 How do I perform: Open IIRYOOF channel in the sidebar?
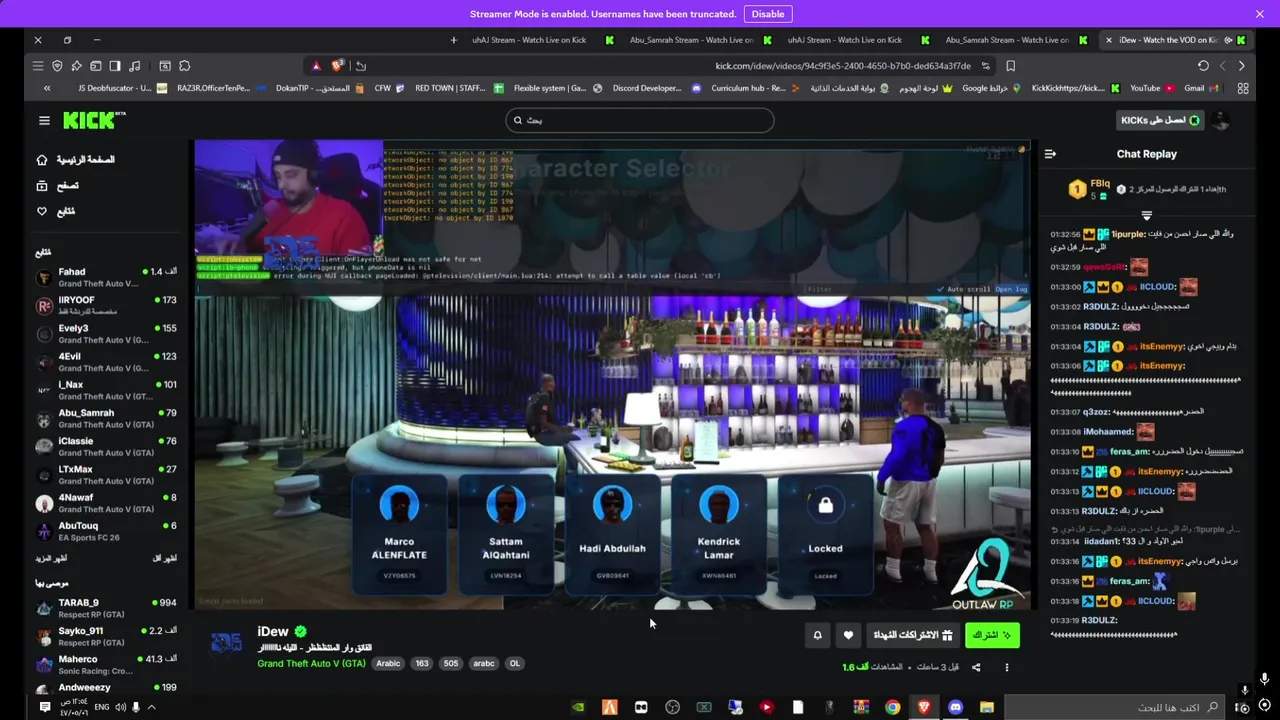(106, 305)
